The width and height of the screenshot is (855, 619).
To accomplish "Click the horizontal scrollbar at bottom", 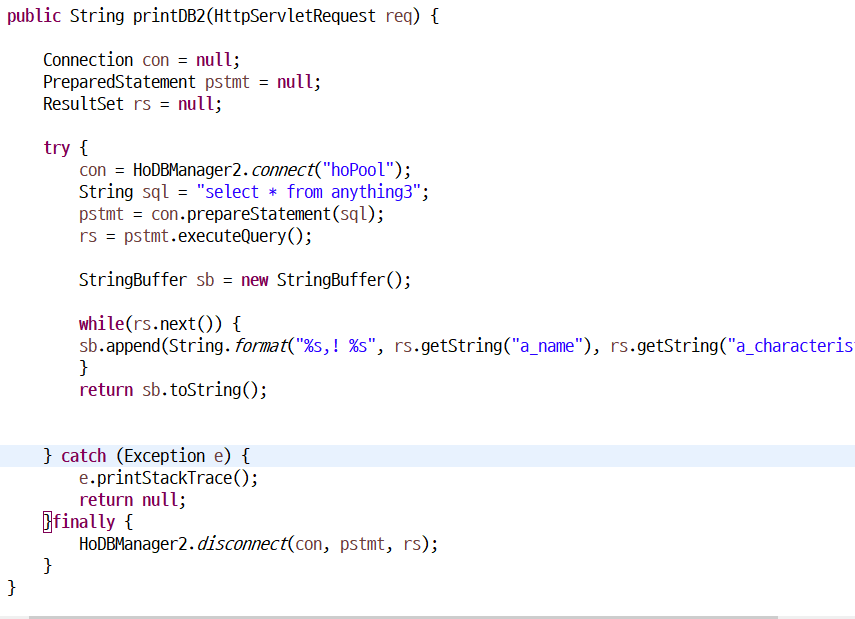I will coord(404,617).
